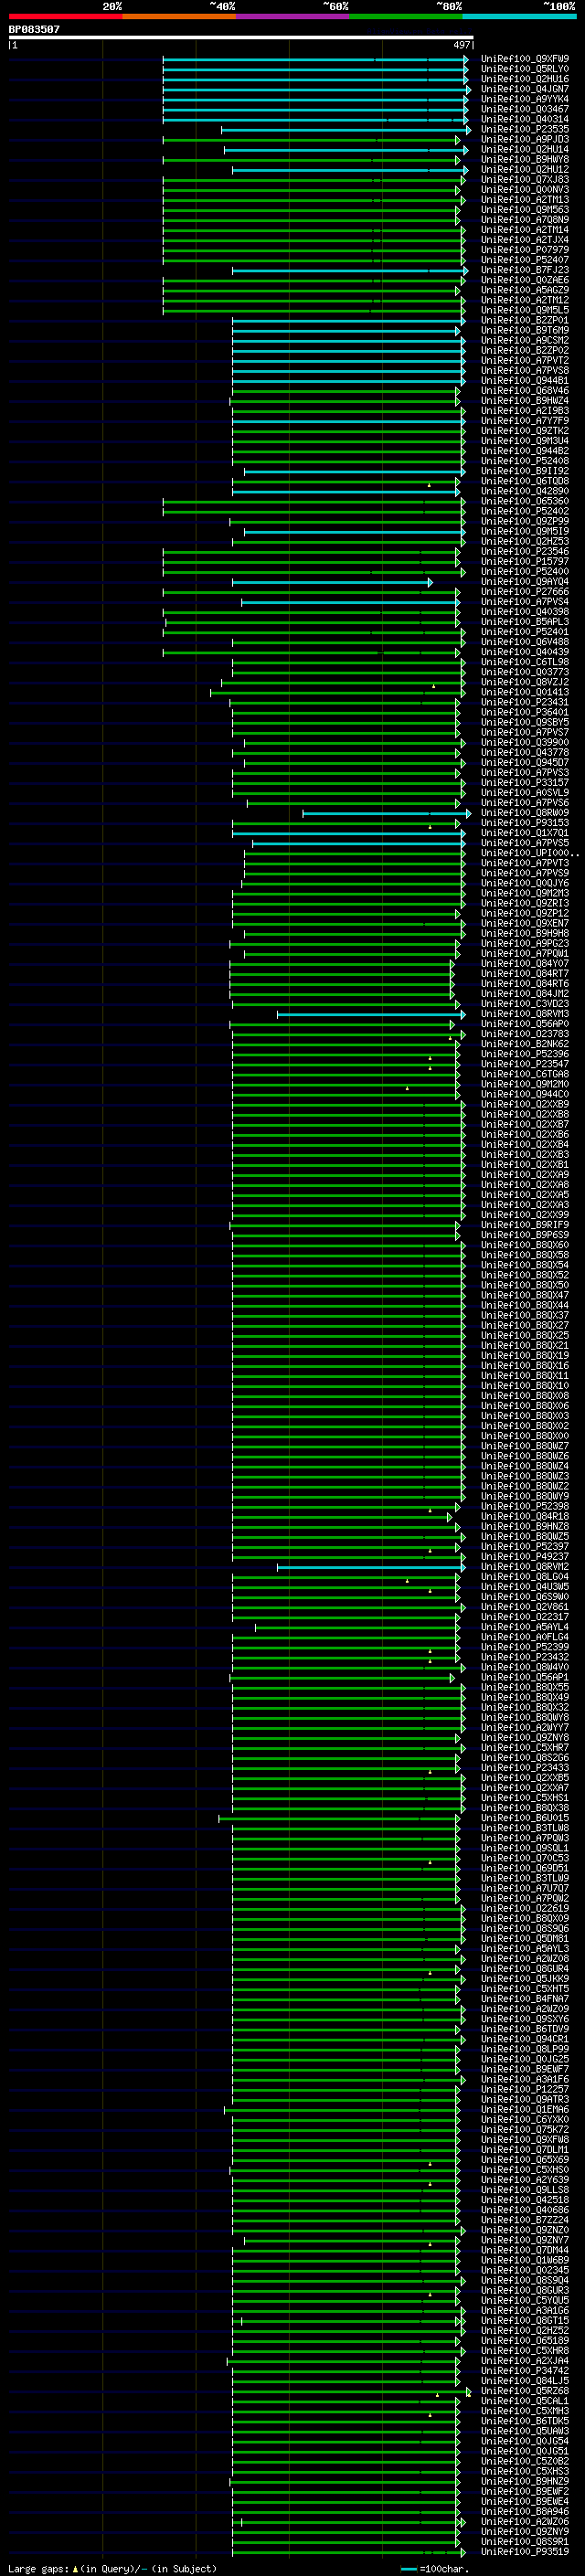Click hit label UniRef100_Q0QJY6
Viewport: 585px width, 2576px height.
tap(525, 883)
